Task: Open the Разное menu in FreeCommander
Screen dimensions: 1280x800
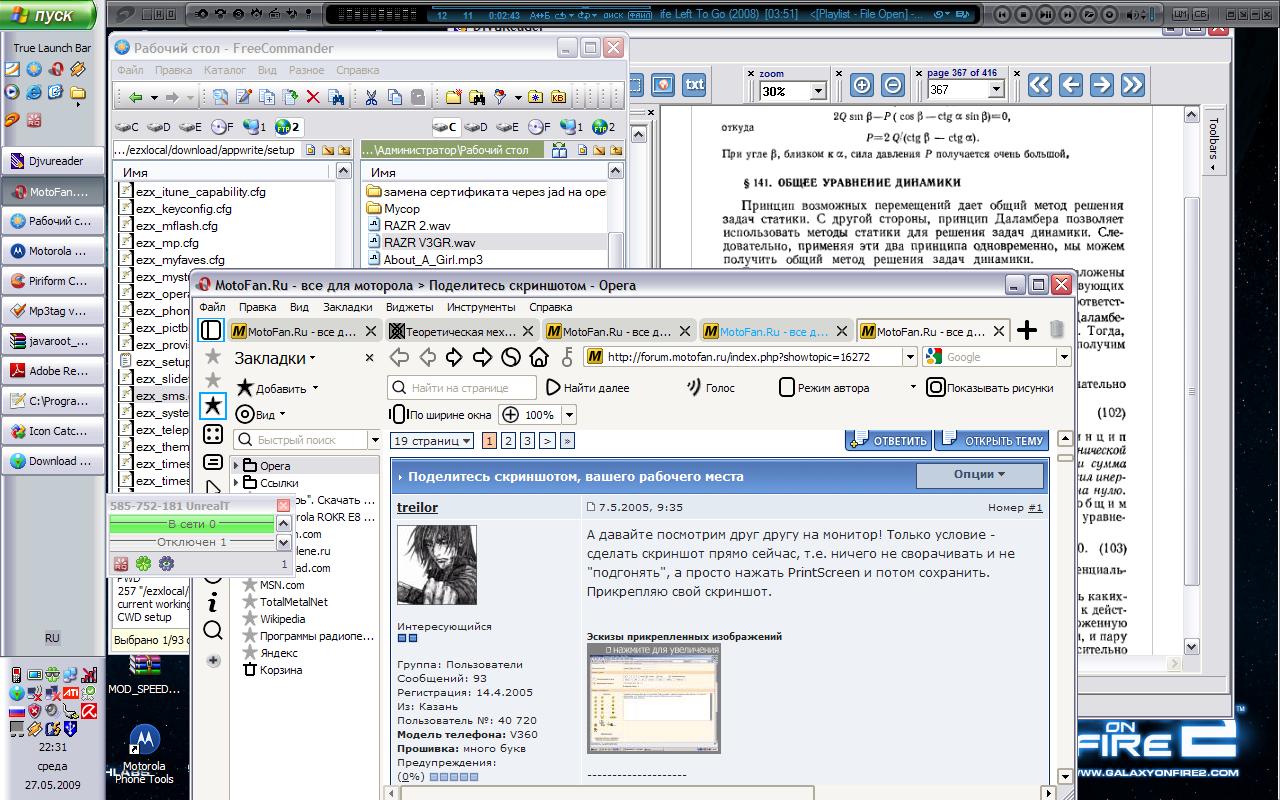Action: click(x=306, y=70)
